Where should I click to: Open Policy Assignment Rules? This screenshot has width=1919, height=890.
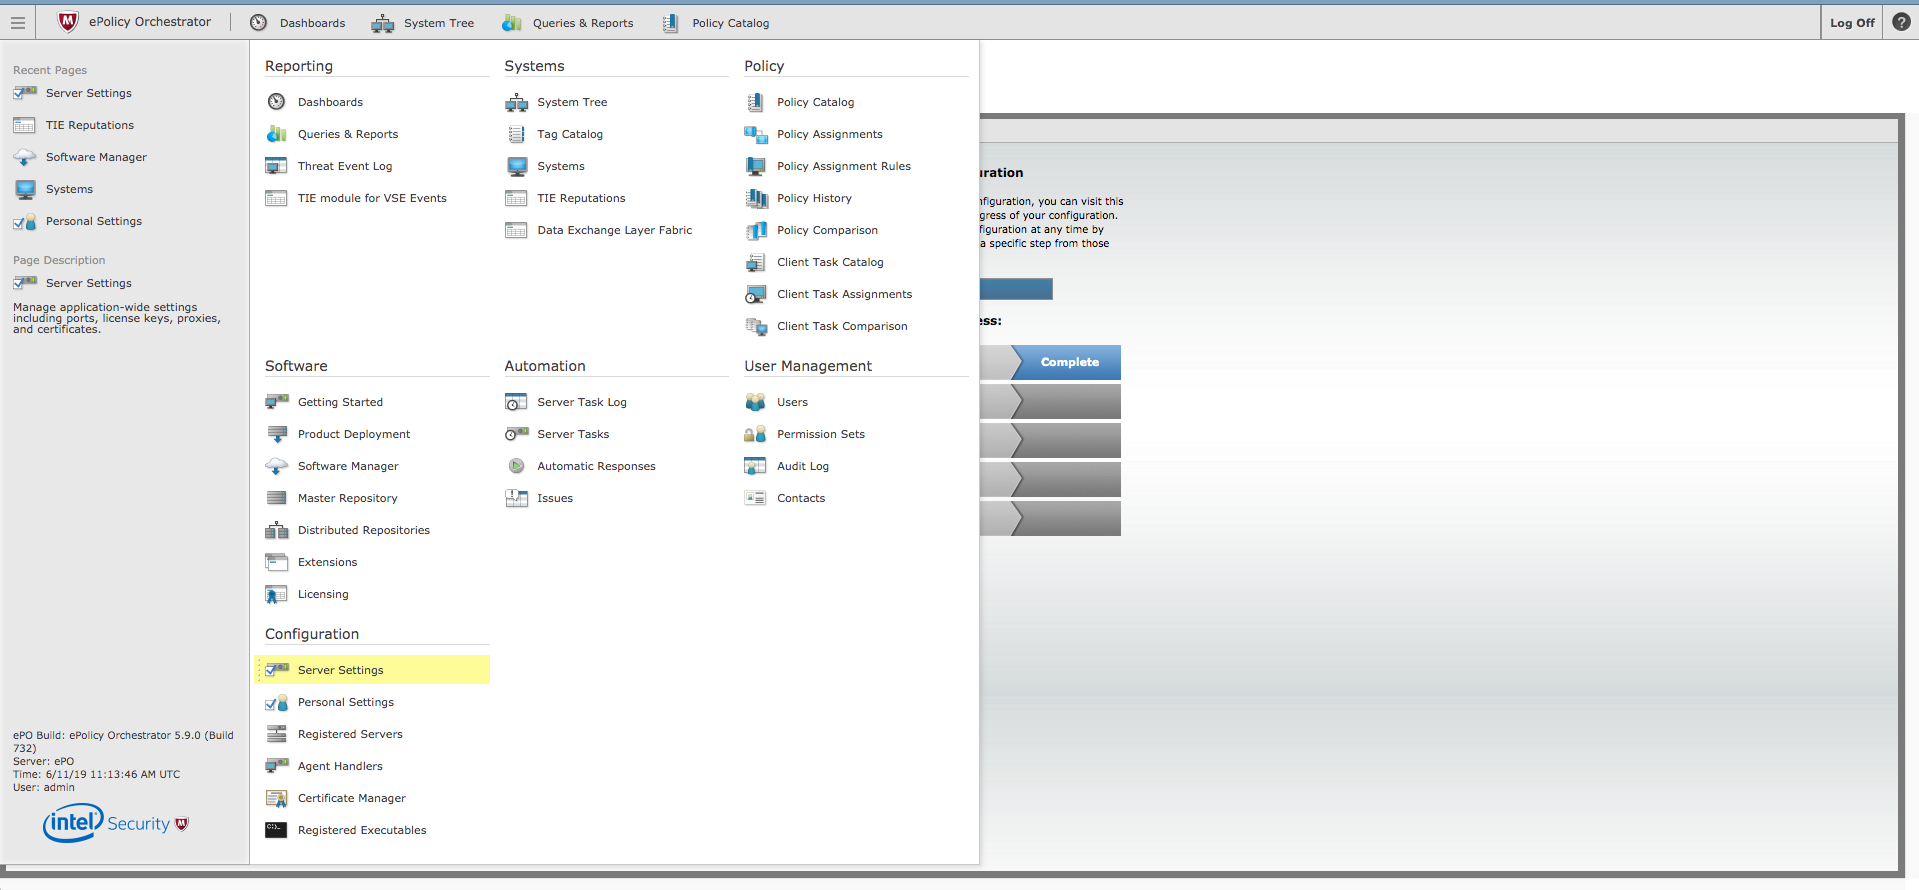pyautogui.click(x=844, y=166)
